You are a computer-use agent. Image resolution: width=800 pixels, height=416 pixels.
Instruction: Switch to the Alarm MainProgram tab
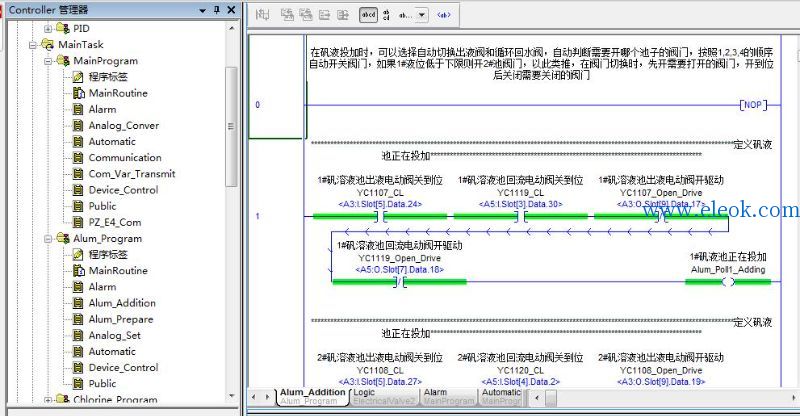coord(449,397)
